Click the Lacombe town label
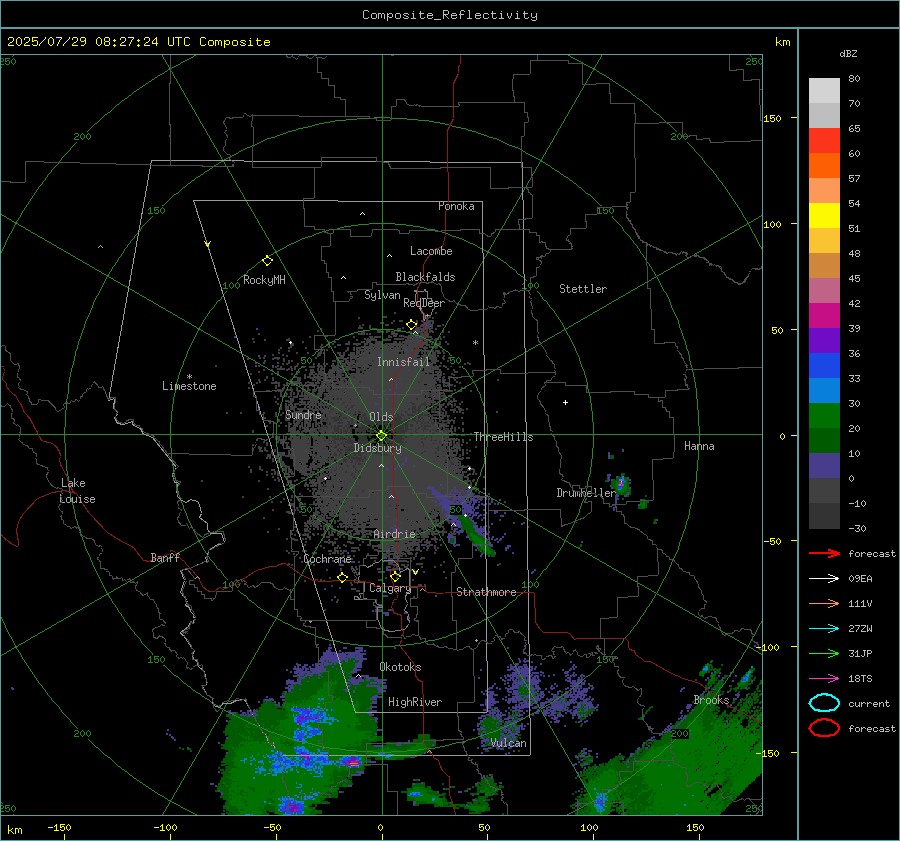 coord(431,251)
